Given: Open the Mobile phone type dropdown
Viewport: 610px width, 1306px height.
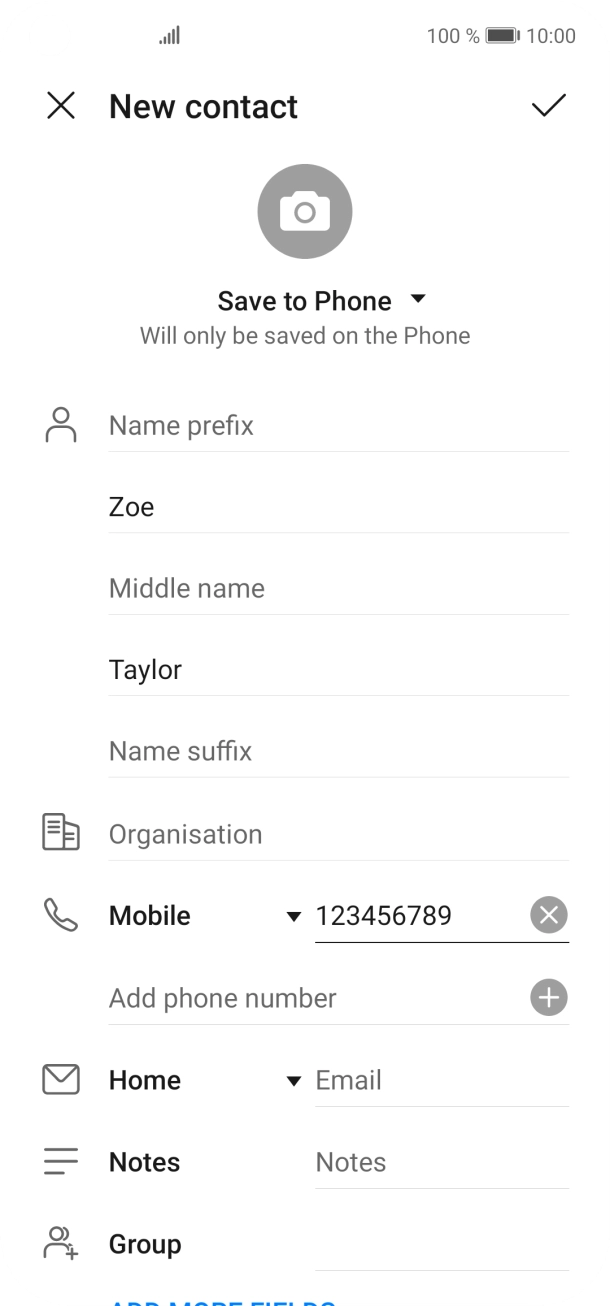Looking at the screenshot, I should [293, 914].
